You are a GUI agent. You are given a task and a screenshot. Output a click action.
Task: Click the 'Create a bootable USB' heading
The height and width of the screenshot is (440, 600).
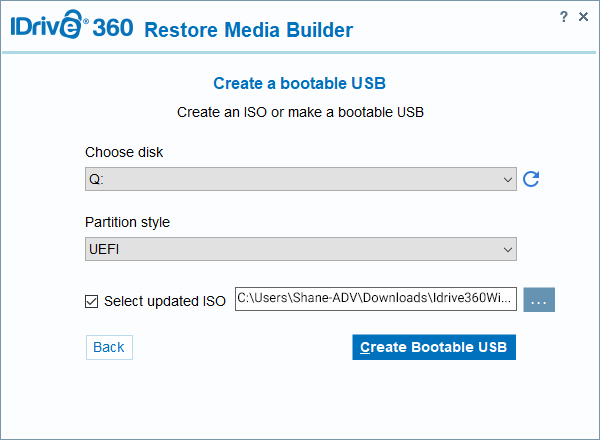[300, 83]
